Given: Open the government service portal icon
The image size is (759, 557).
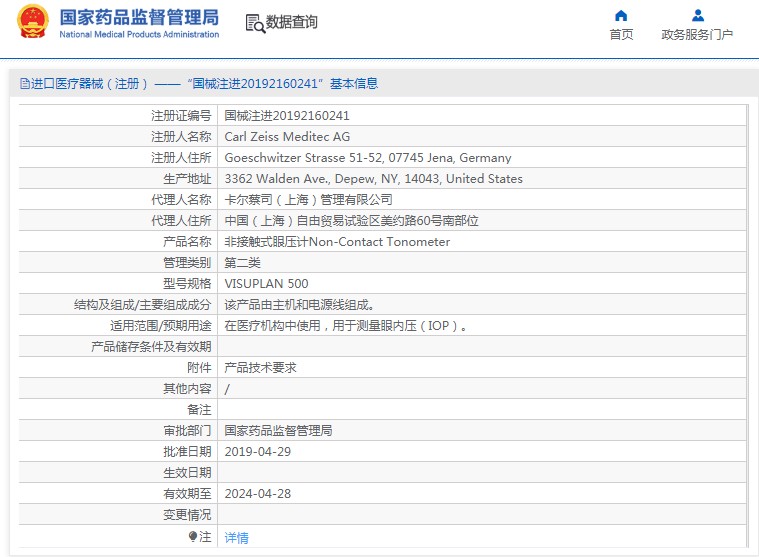Looking at the screenshot, I should (698, 16).
